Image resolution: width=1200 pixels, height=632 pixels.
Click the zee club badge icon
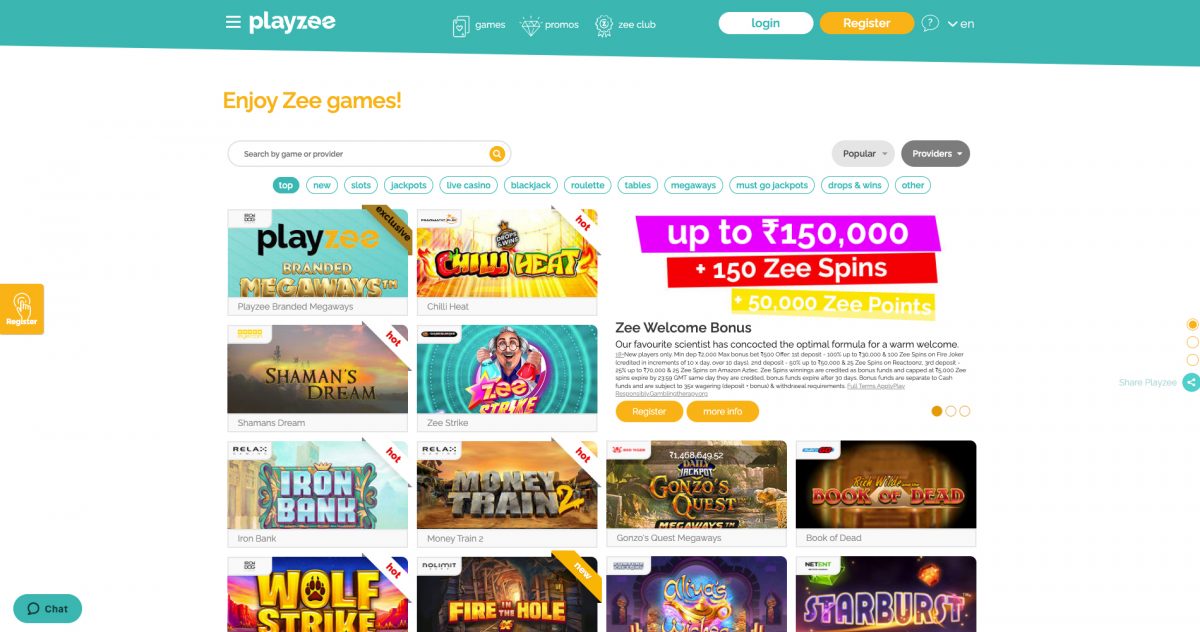604,25
